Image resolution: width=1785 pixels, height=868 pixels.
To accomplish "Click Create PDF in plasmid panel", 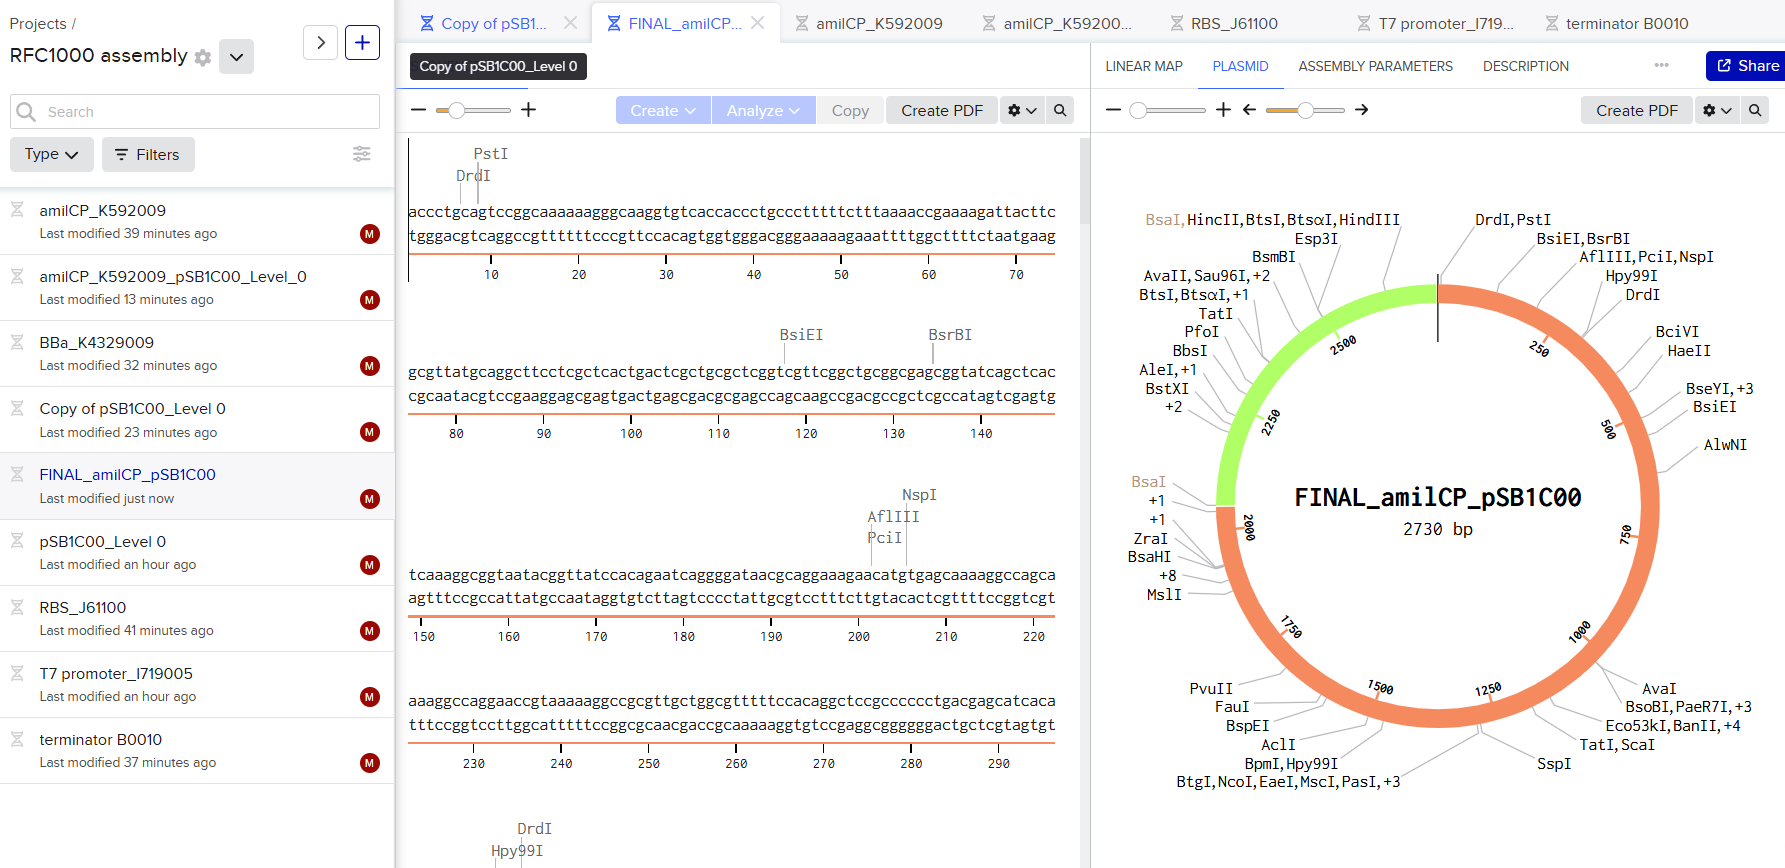I will coord(1636,110).
